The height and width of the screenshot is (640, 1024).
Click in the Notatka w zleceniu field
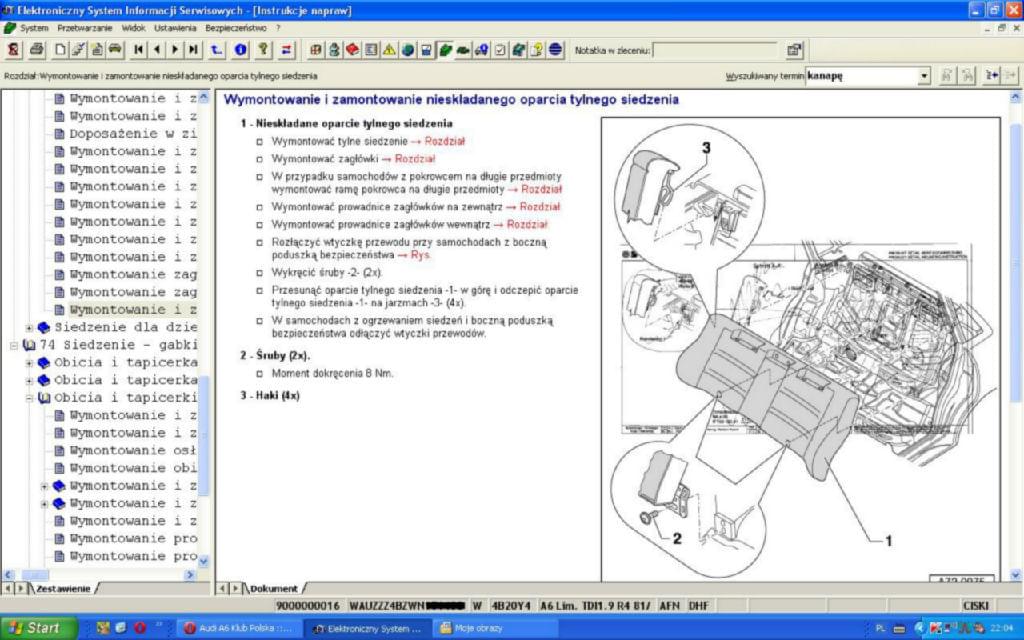(x=714, y=50)
